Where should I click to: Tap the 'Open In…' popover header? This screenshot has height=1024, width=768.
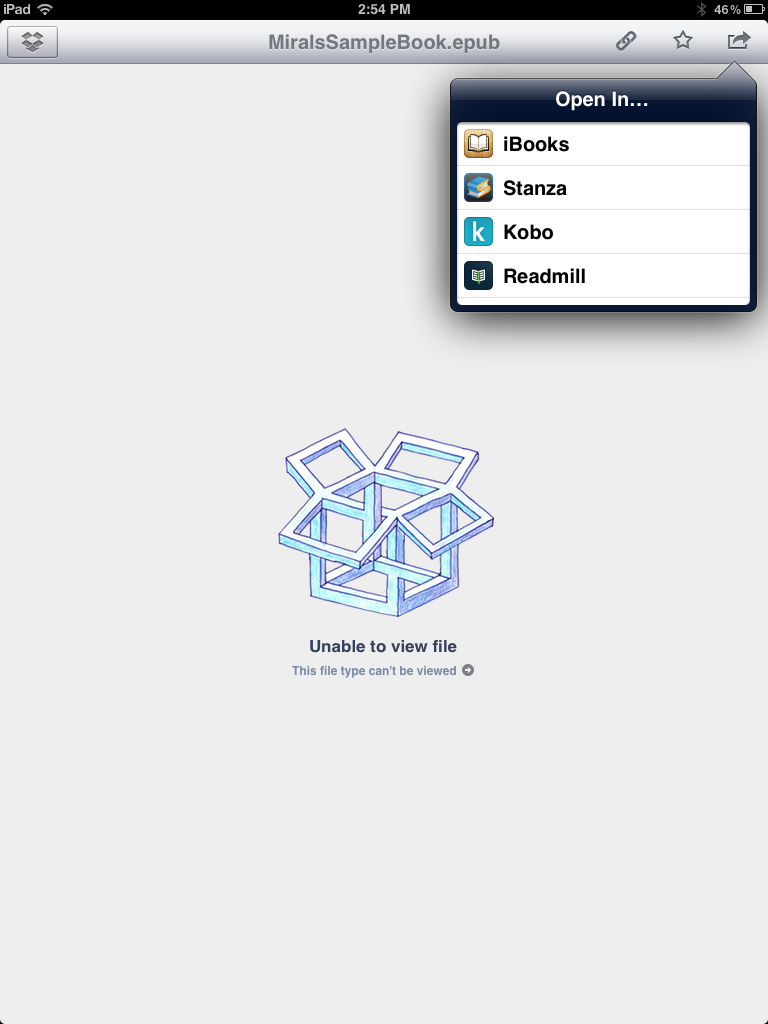pos(602,99)
